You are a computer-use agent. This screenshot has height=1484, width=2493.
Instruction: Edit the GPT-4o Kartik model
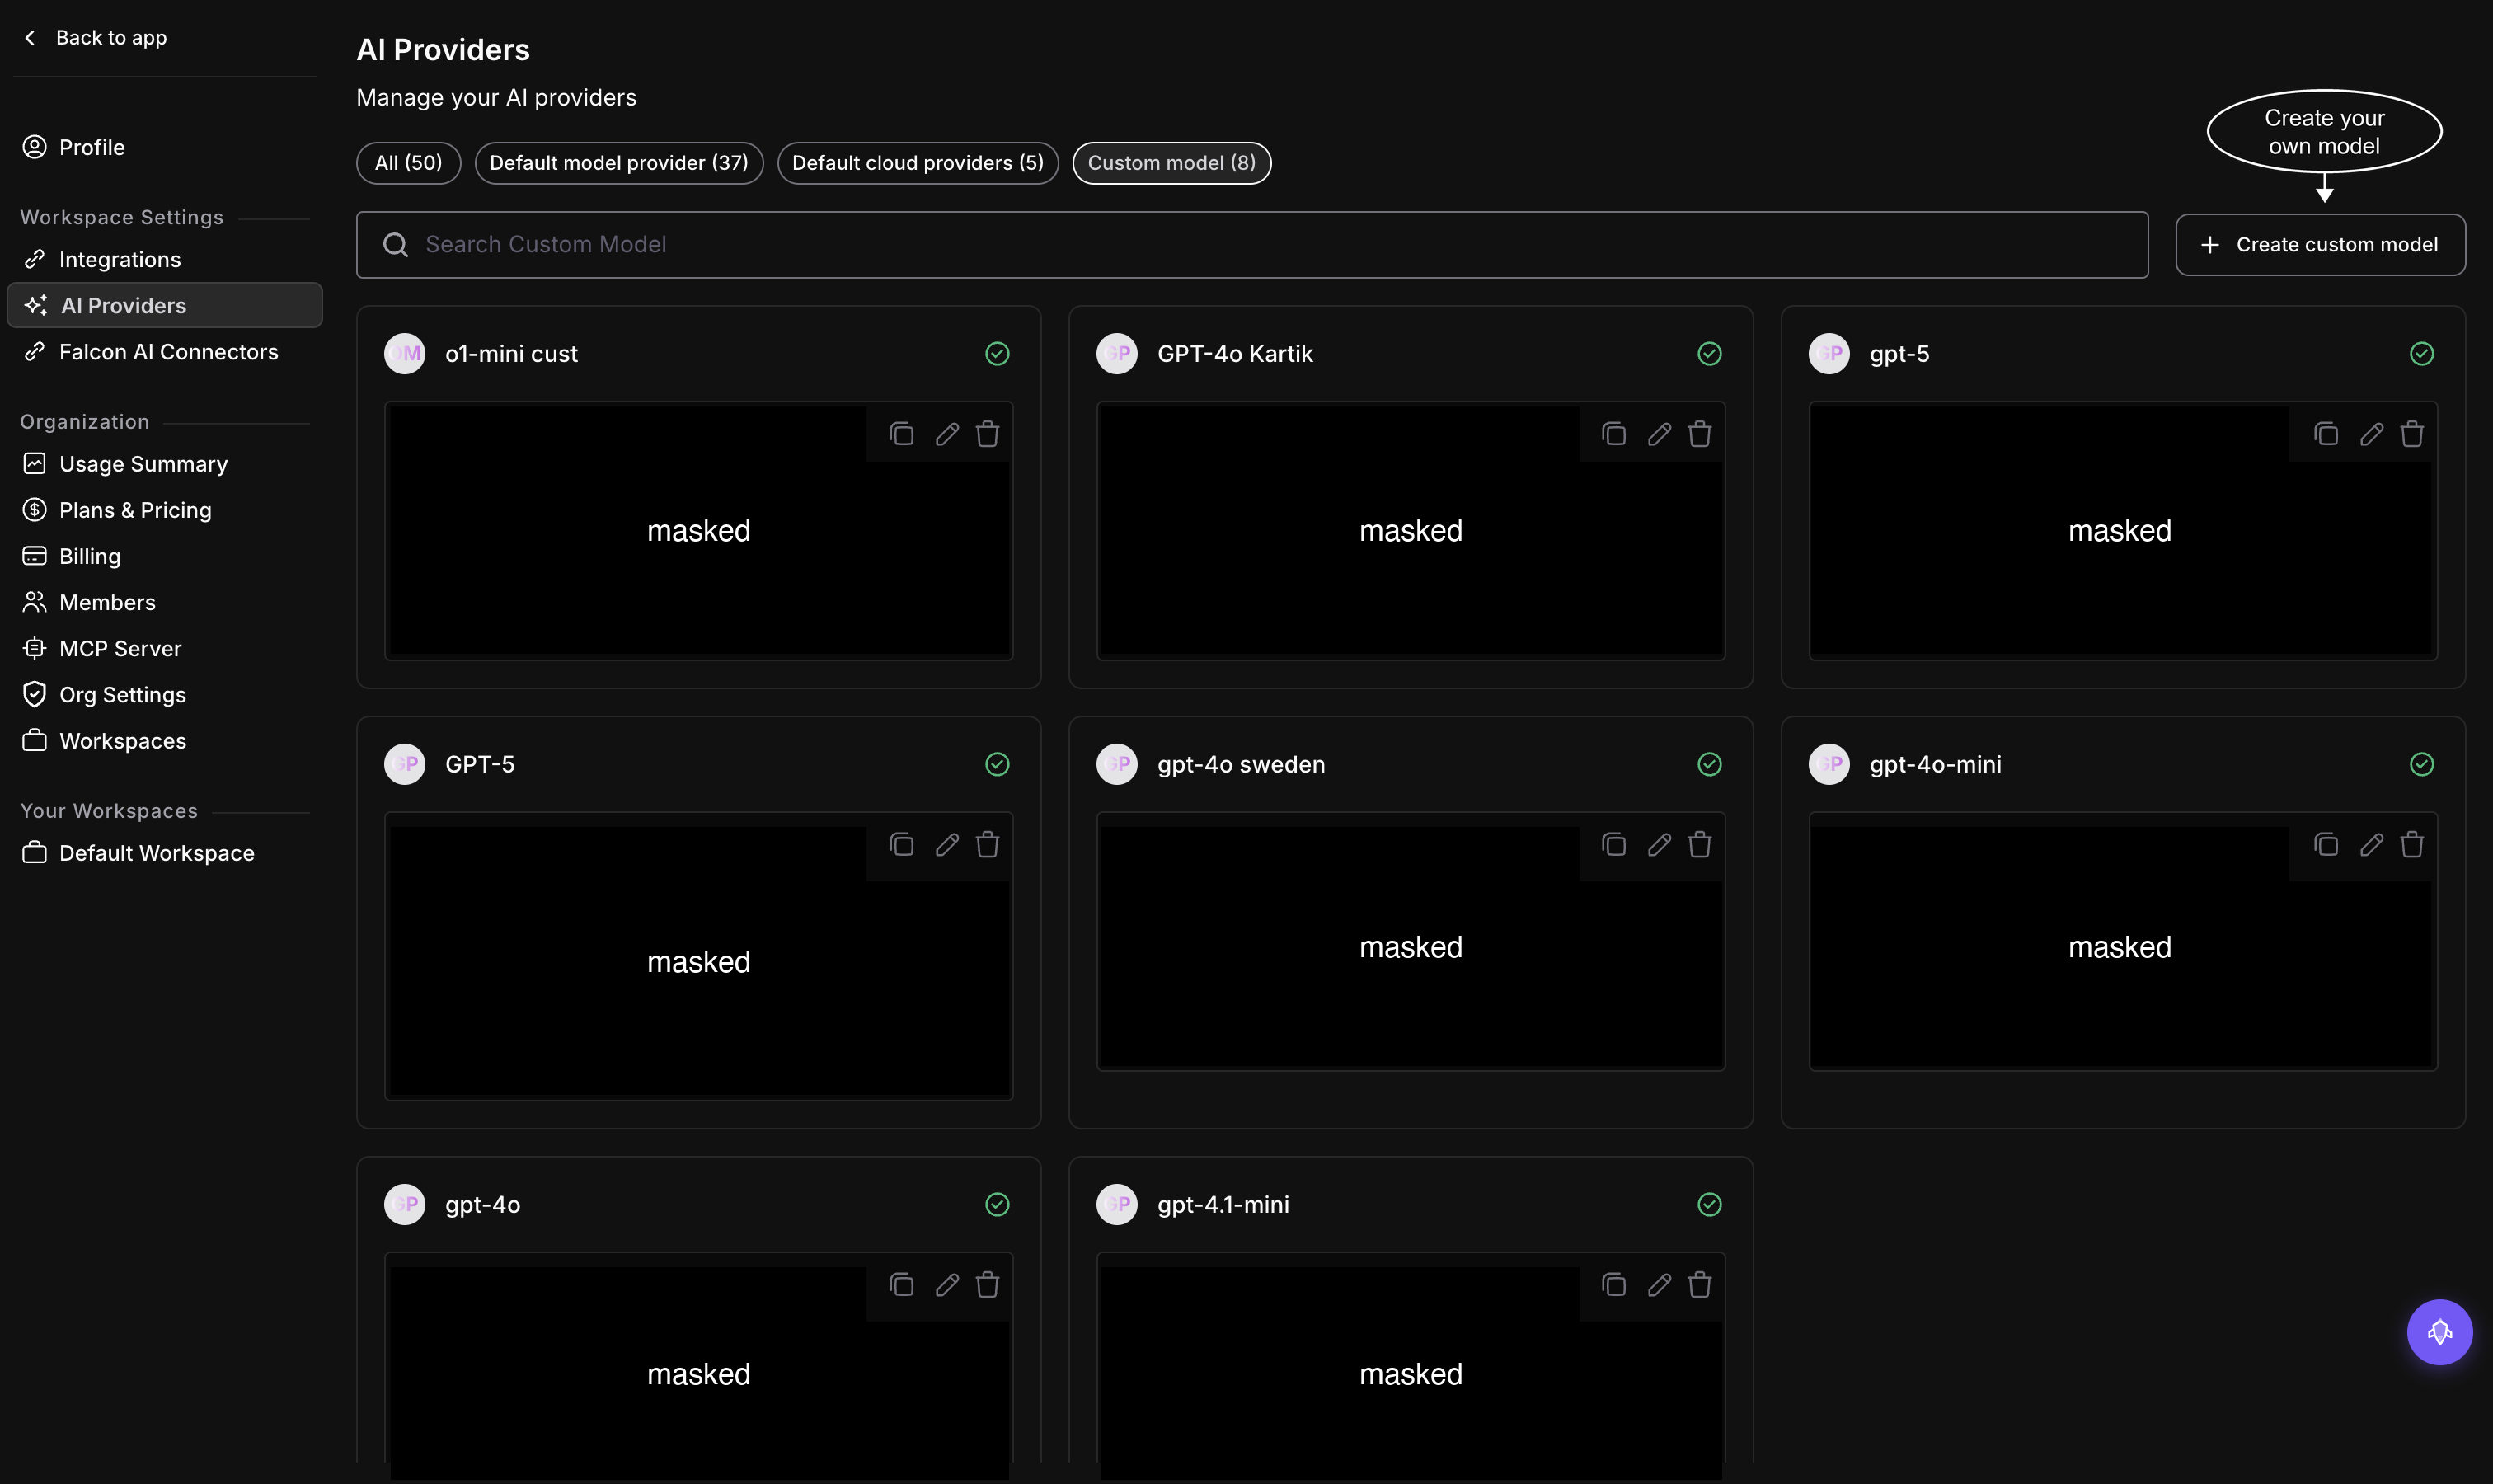point(1659,434)
